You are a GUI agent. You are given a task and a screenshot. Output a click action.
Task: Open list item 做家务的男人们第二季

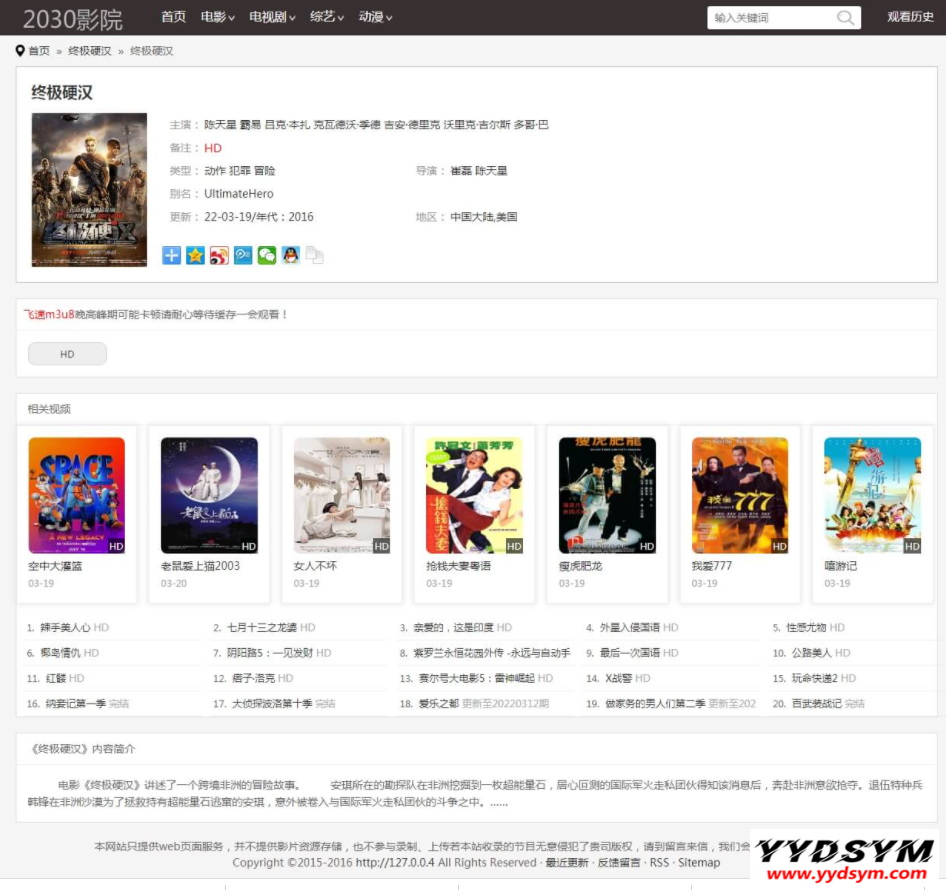tap(655, 704)
